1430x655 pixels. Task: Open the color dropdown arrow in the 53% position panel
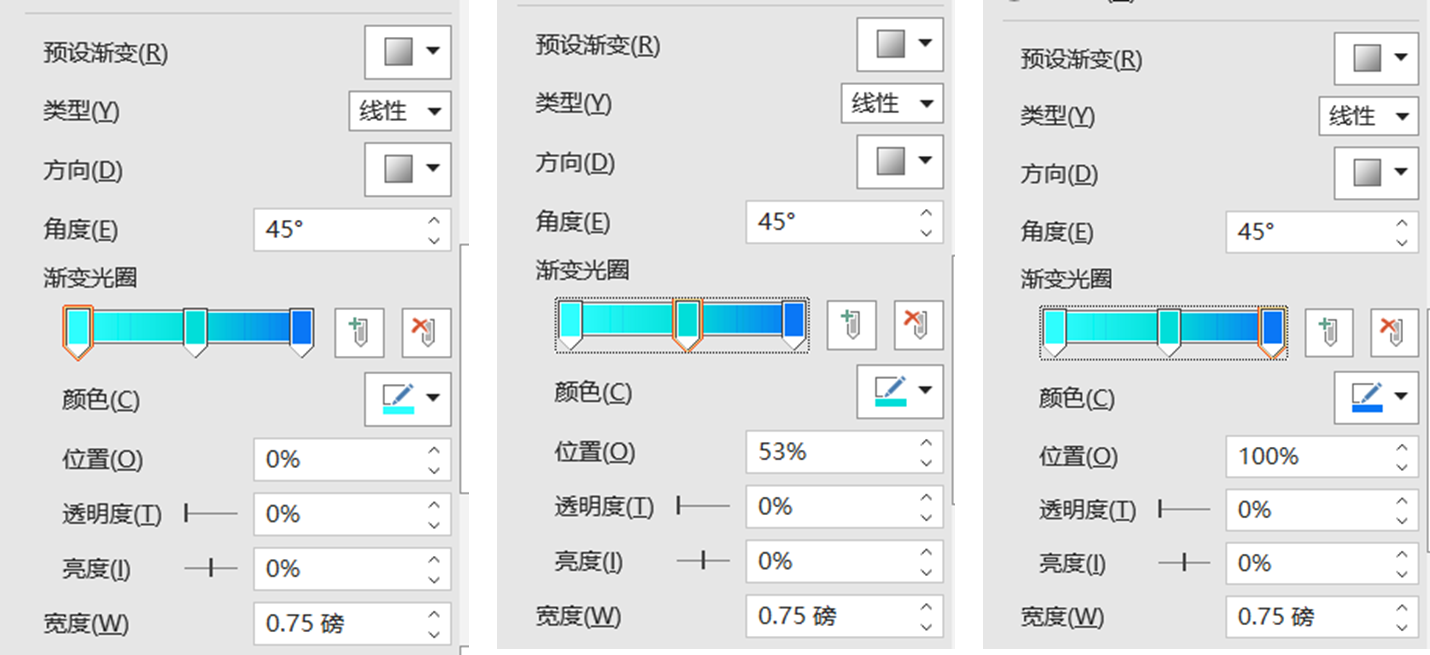pyautogui.click(x=926, y=391)
